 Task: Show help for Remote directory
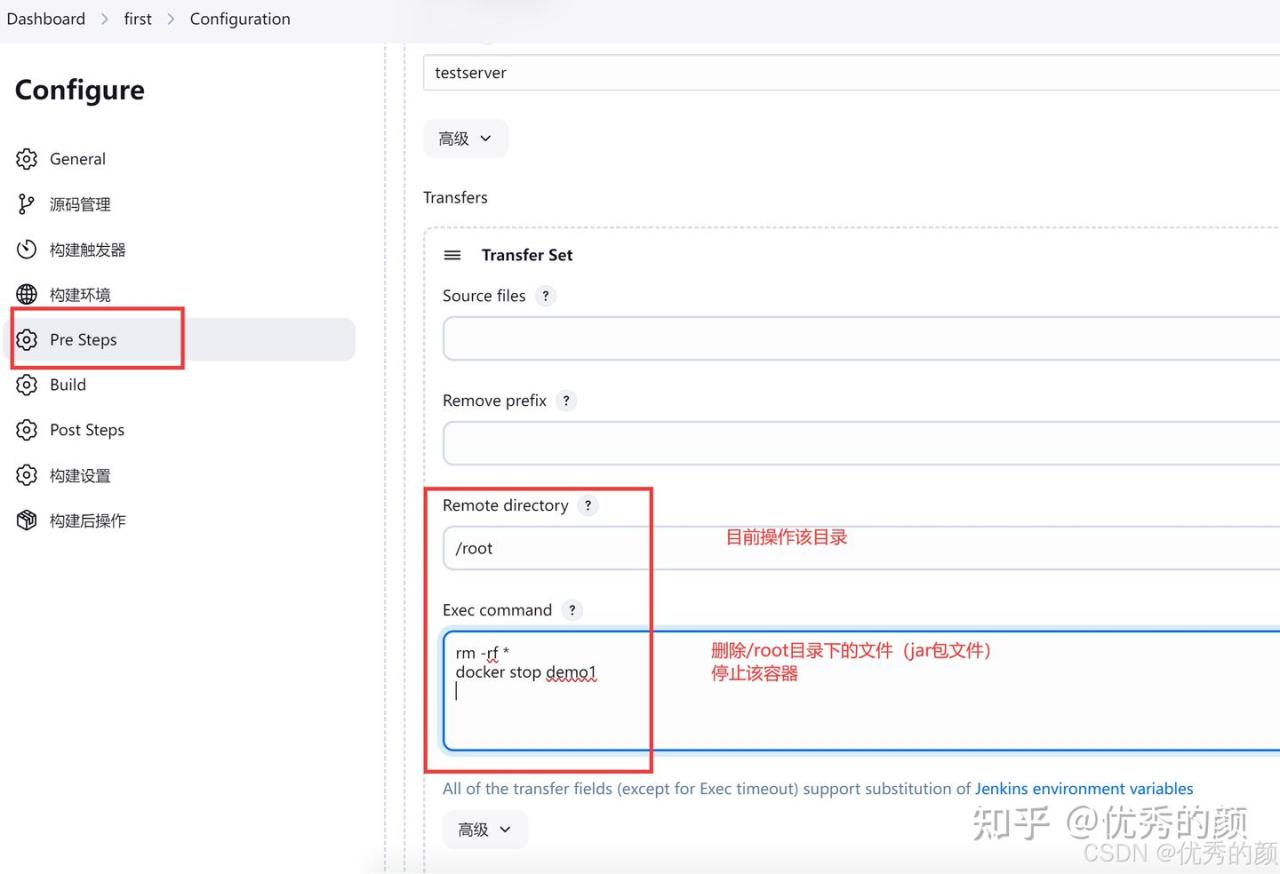pyautogui.click(x=588, y=506)
